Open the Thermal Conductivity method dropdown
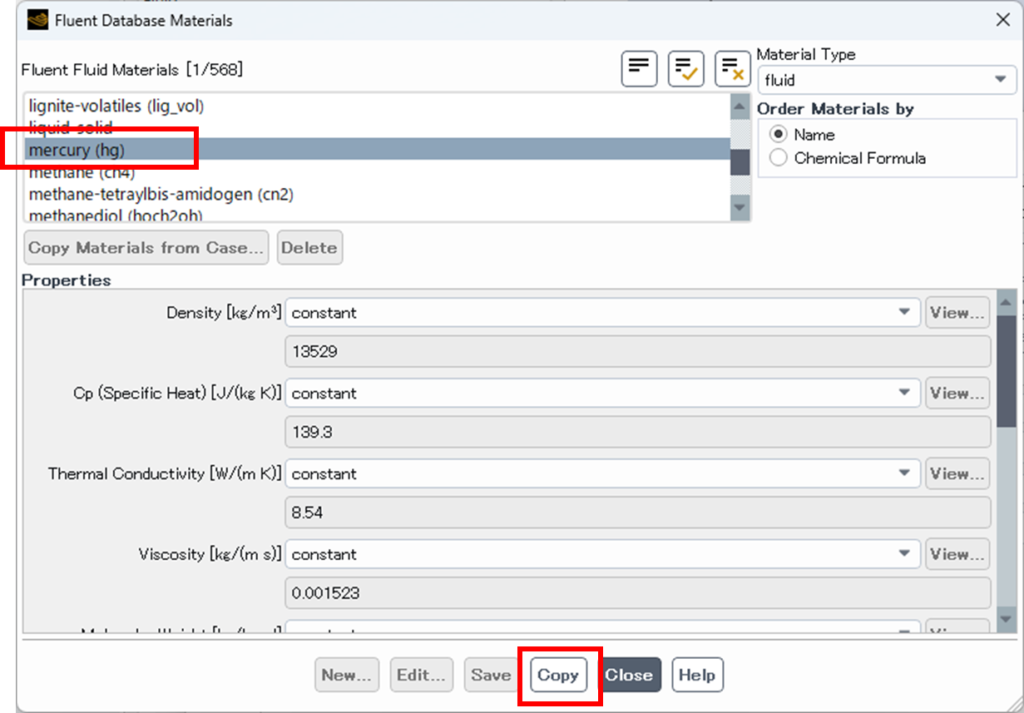The width and height of the screenshot is (1024, 713). coord(603,473)
